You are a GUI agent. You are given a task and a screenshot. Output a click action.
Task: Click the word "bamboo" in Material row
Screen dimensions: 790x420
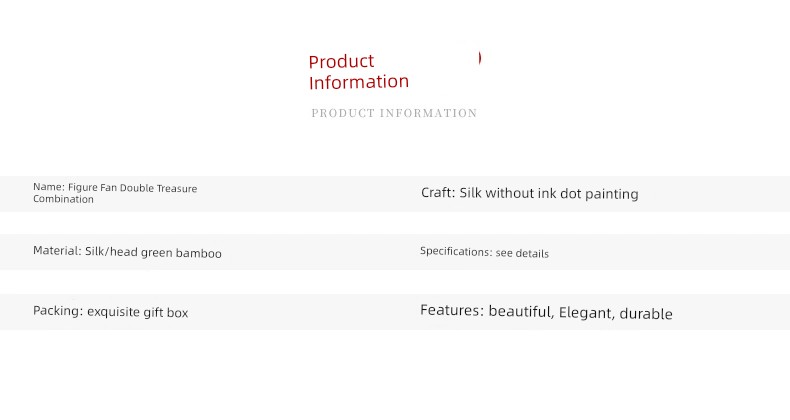pyautogui.click(x=199, y=253)
